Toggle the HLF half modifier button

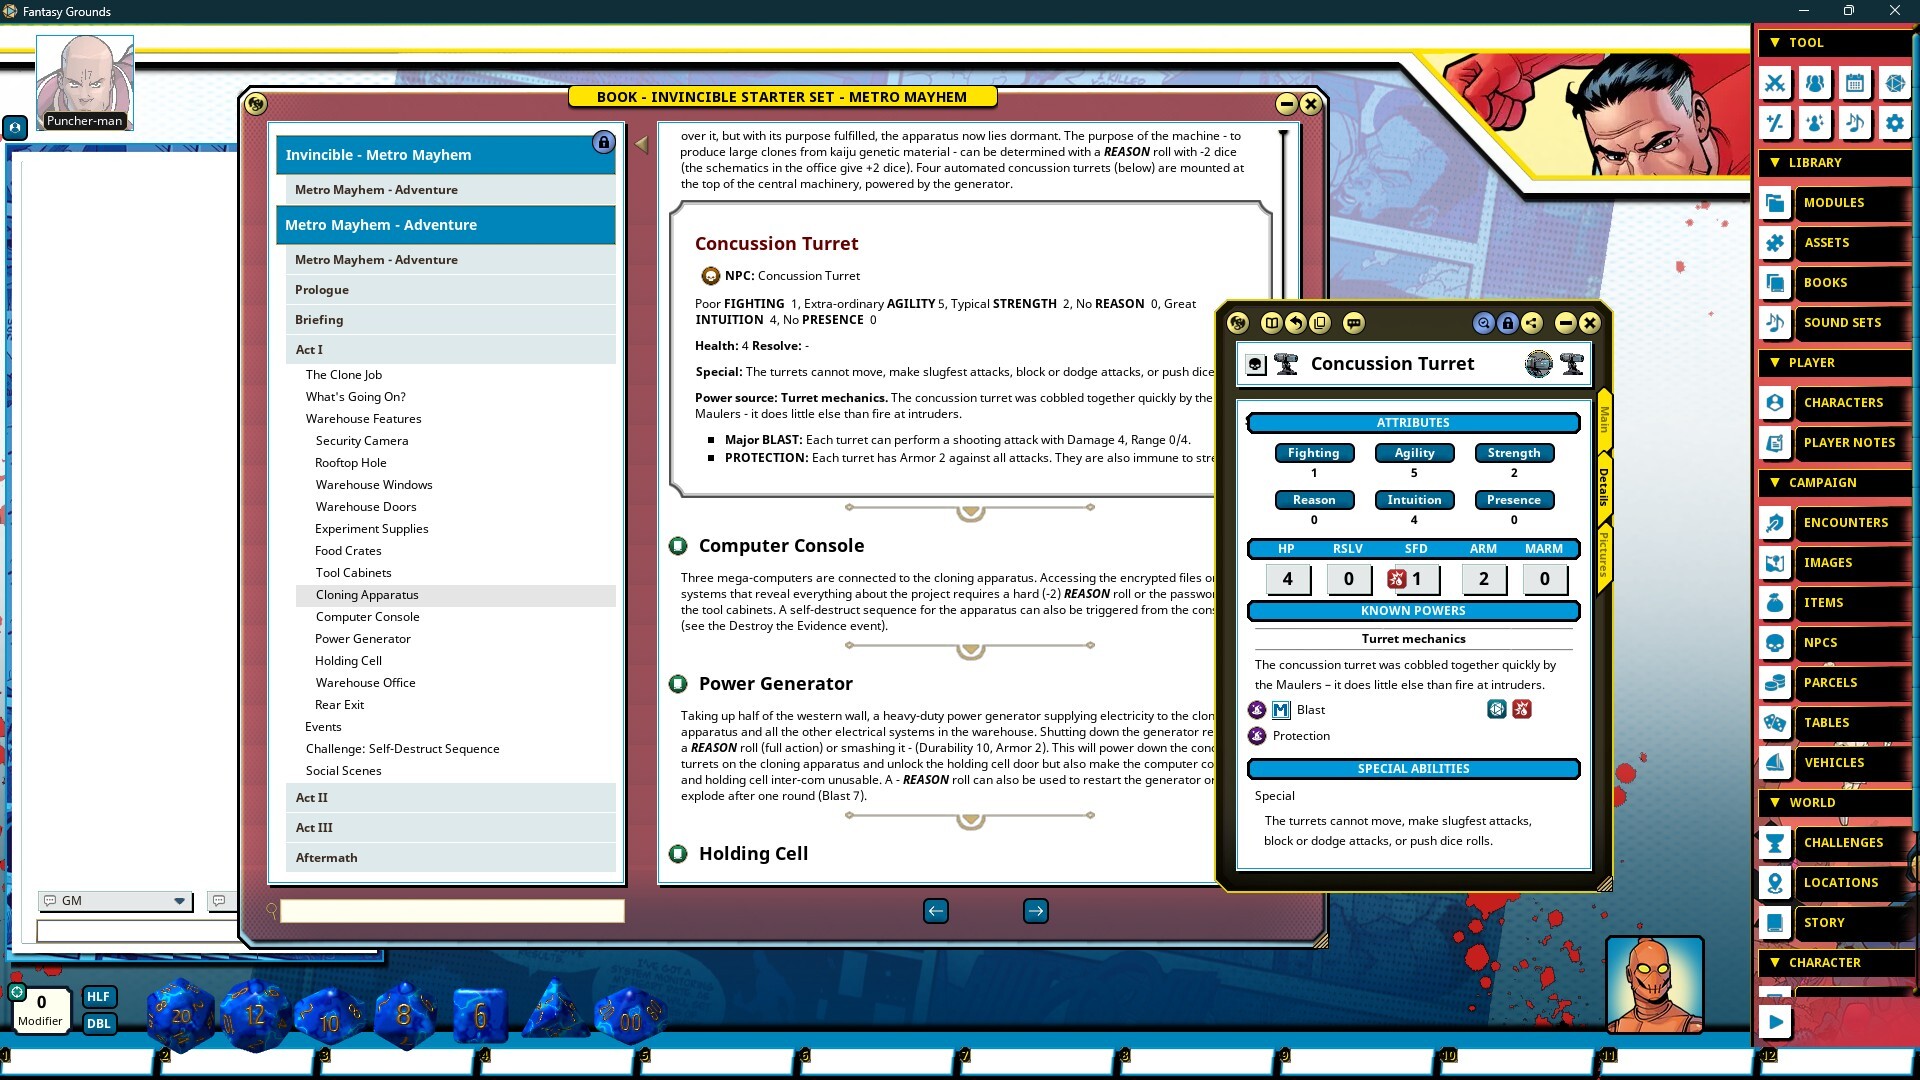[98, 997]
